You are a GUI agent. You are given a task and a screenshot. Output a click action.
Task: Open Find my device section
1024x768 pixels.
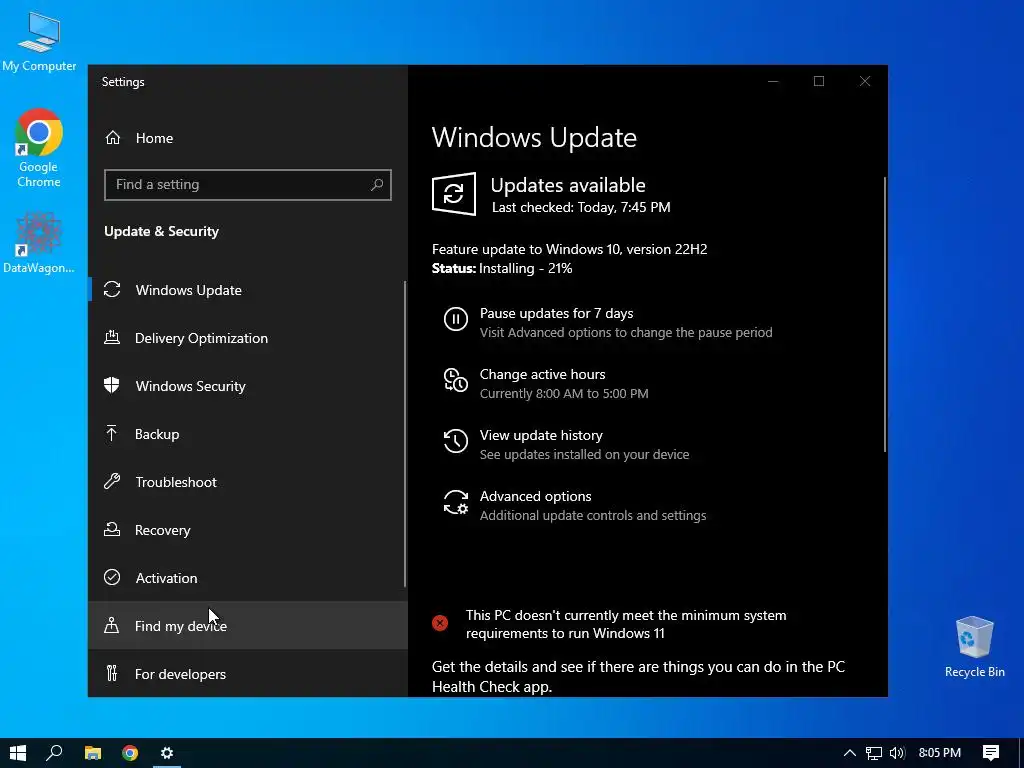coord(248,626)
